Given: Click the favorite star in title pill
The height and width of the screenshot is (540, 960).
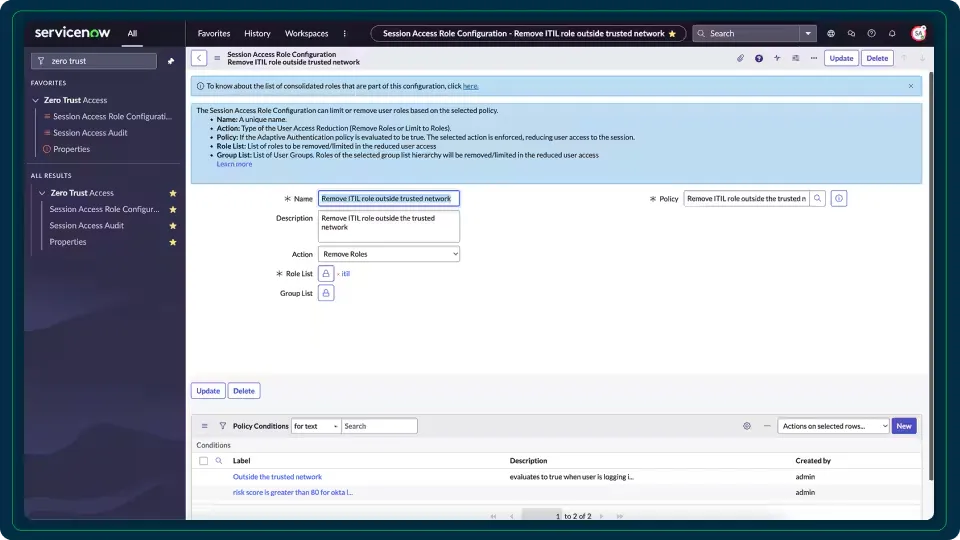Looking at the screenshot, I should pyautogui.click(x=672, y=34).
